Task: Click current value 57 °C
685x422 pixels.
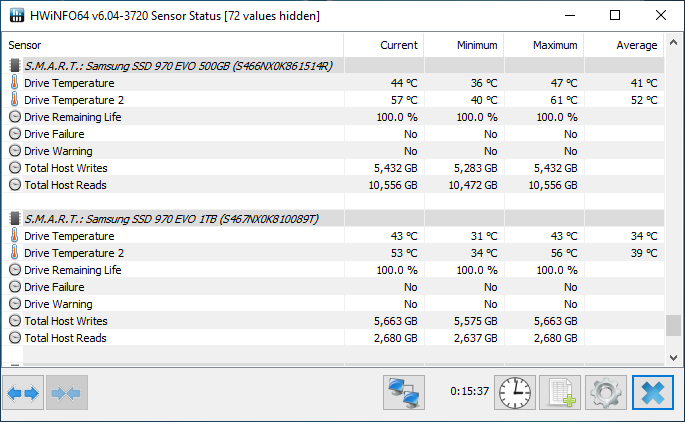Action: point(404,100)
